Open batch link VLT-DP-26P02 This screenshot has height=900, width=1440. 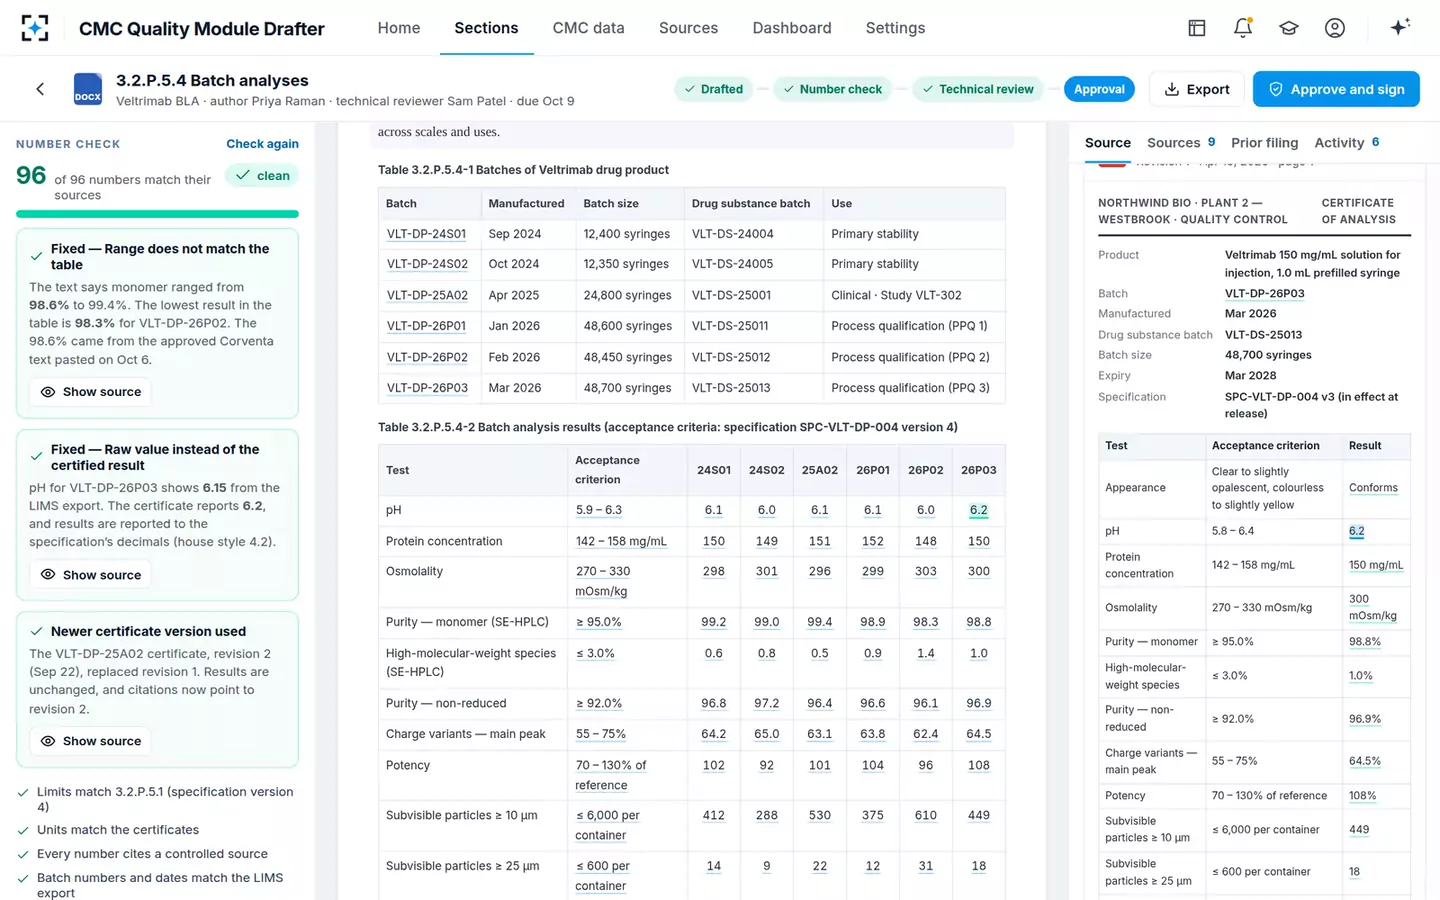(427, 357)
